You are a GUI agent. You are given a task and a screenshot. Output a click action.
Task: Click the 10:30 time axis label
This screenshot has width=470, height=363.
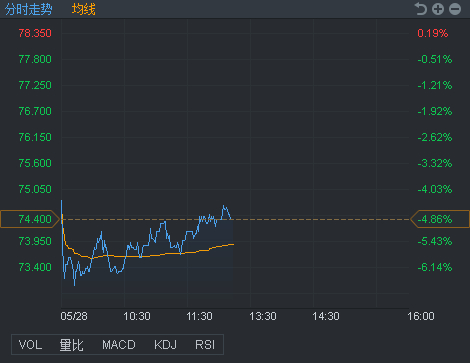[137, 316]
